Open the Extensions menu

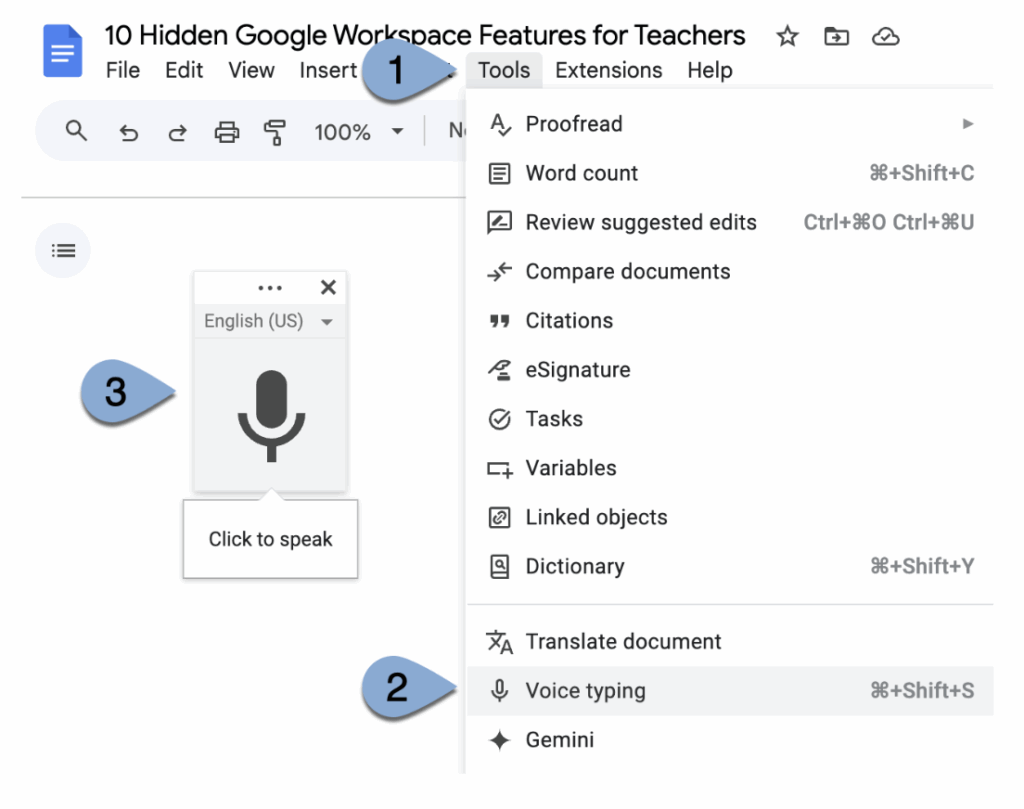click(608, 70)
